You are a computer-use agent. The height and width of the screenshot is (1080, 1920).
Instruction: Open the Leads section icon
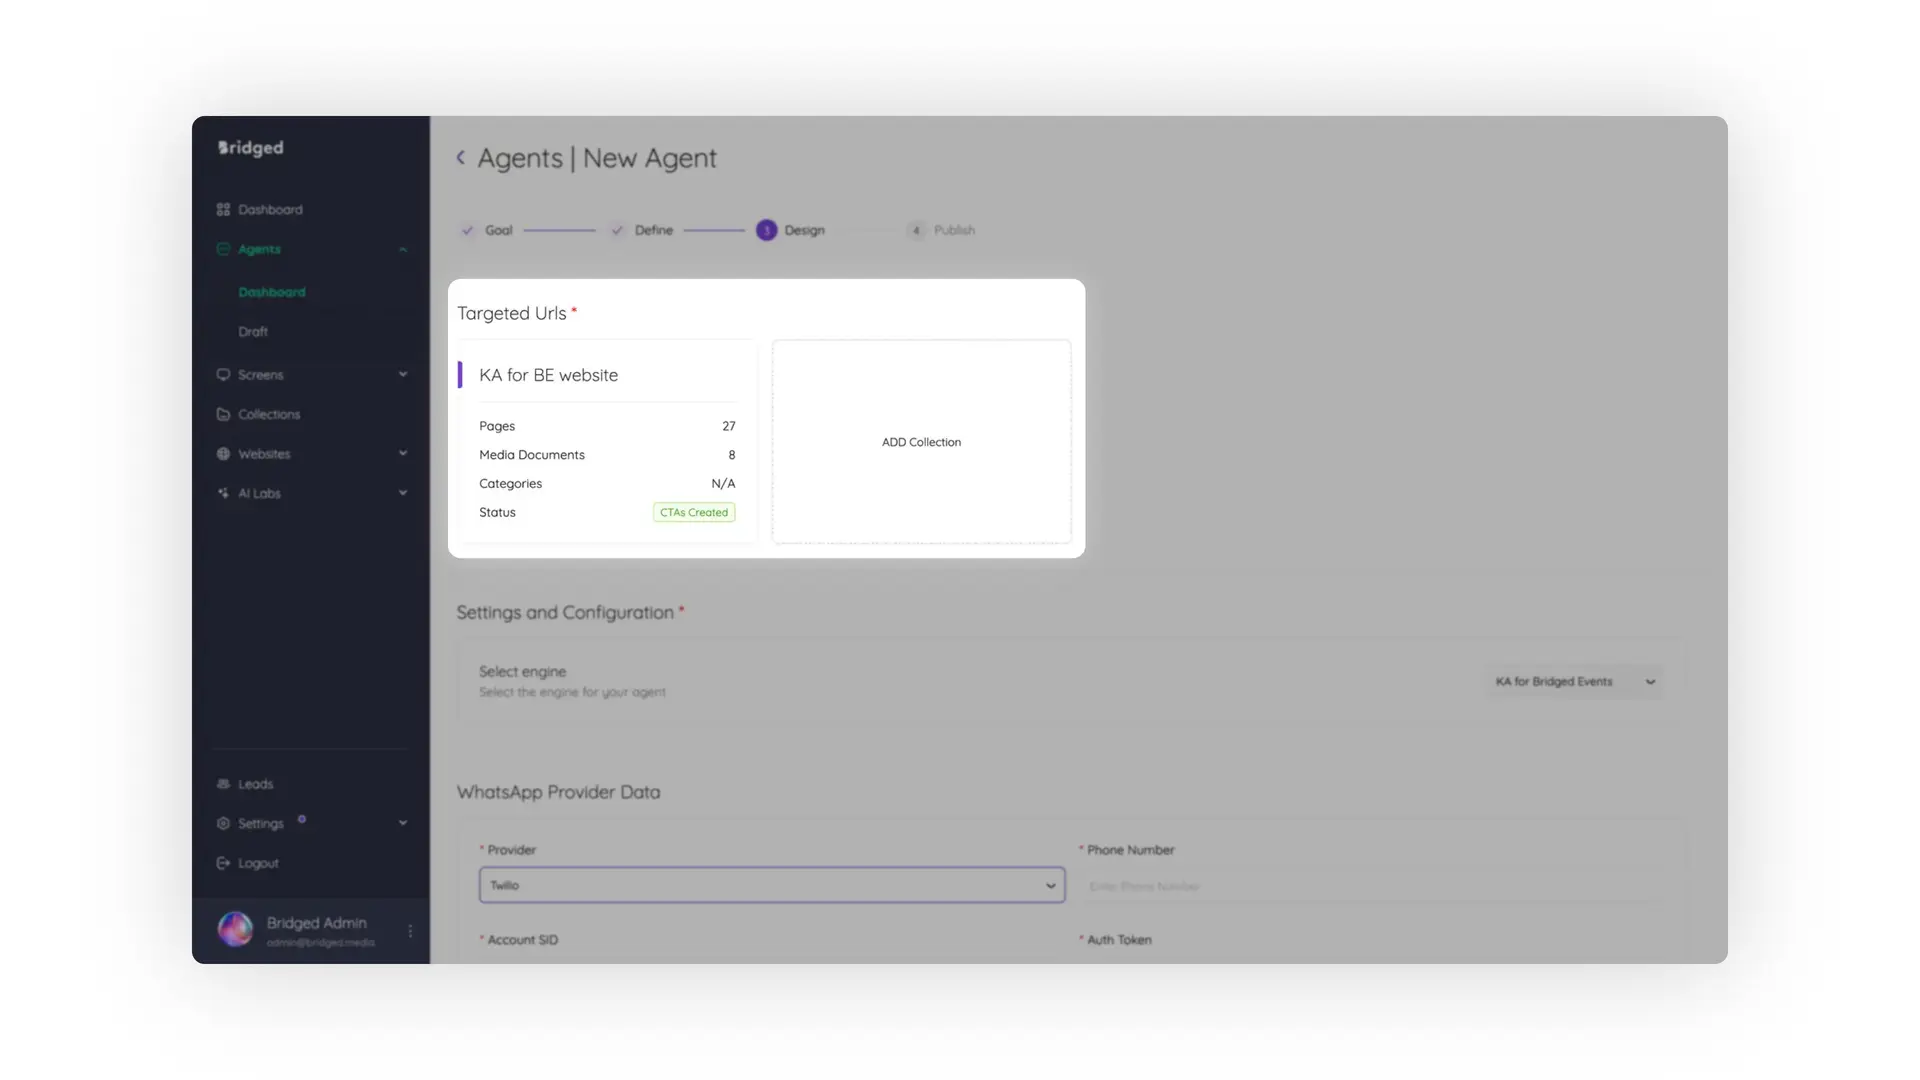click(223, 784)
